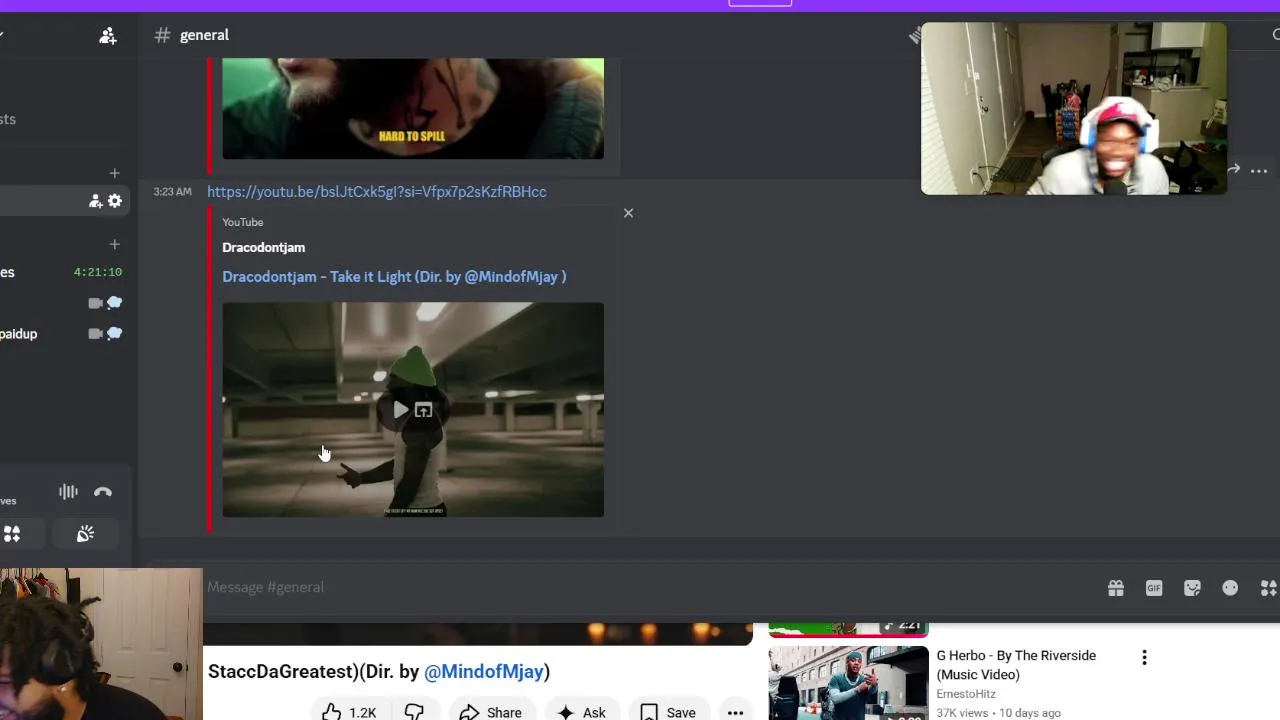
Task: Open the GIF picker
Action: [x=1154, y=588]
